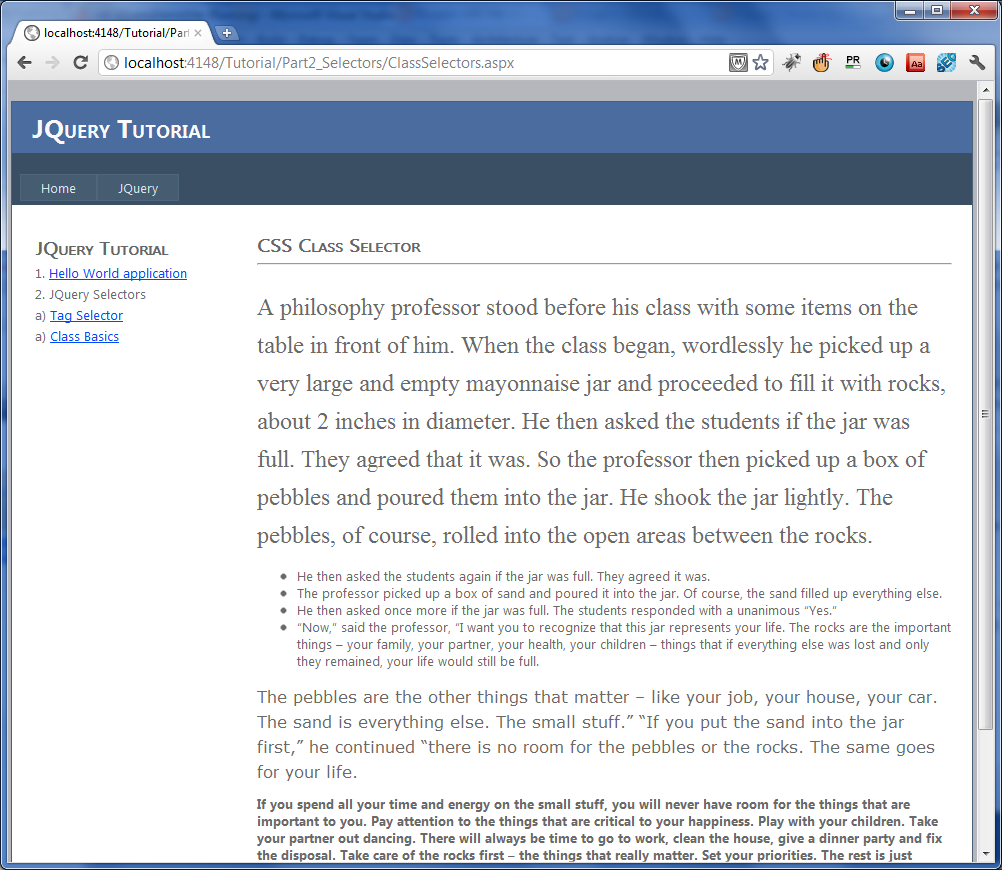Open a new browser tab
The width and height of the screenshot is (1002, 870).
tap(228, 32)
